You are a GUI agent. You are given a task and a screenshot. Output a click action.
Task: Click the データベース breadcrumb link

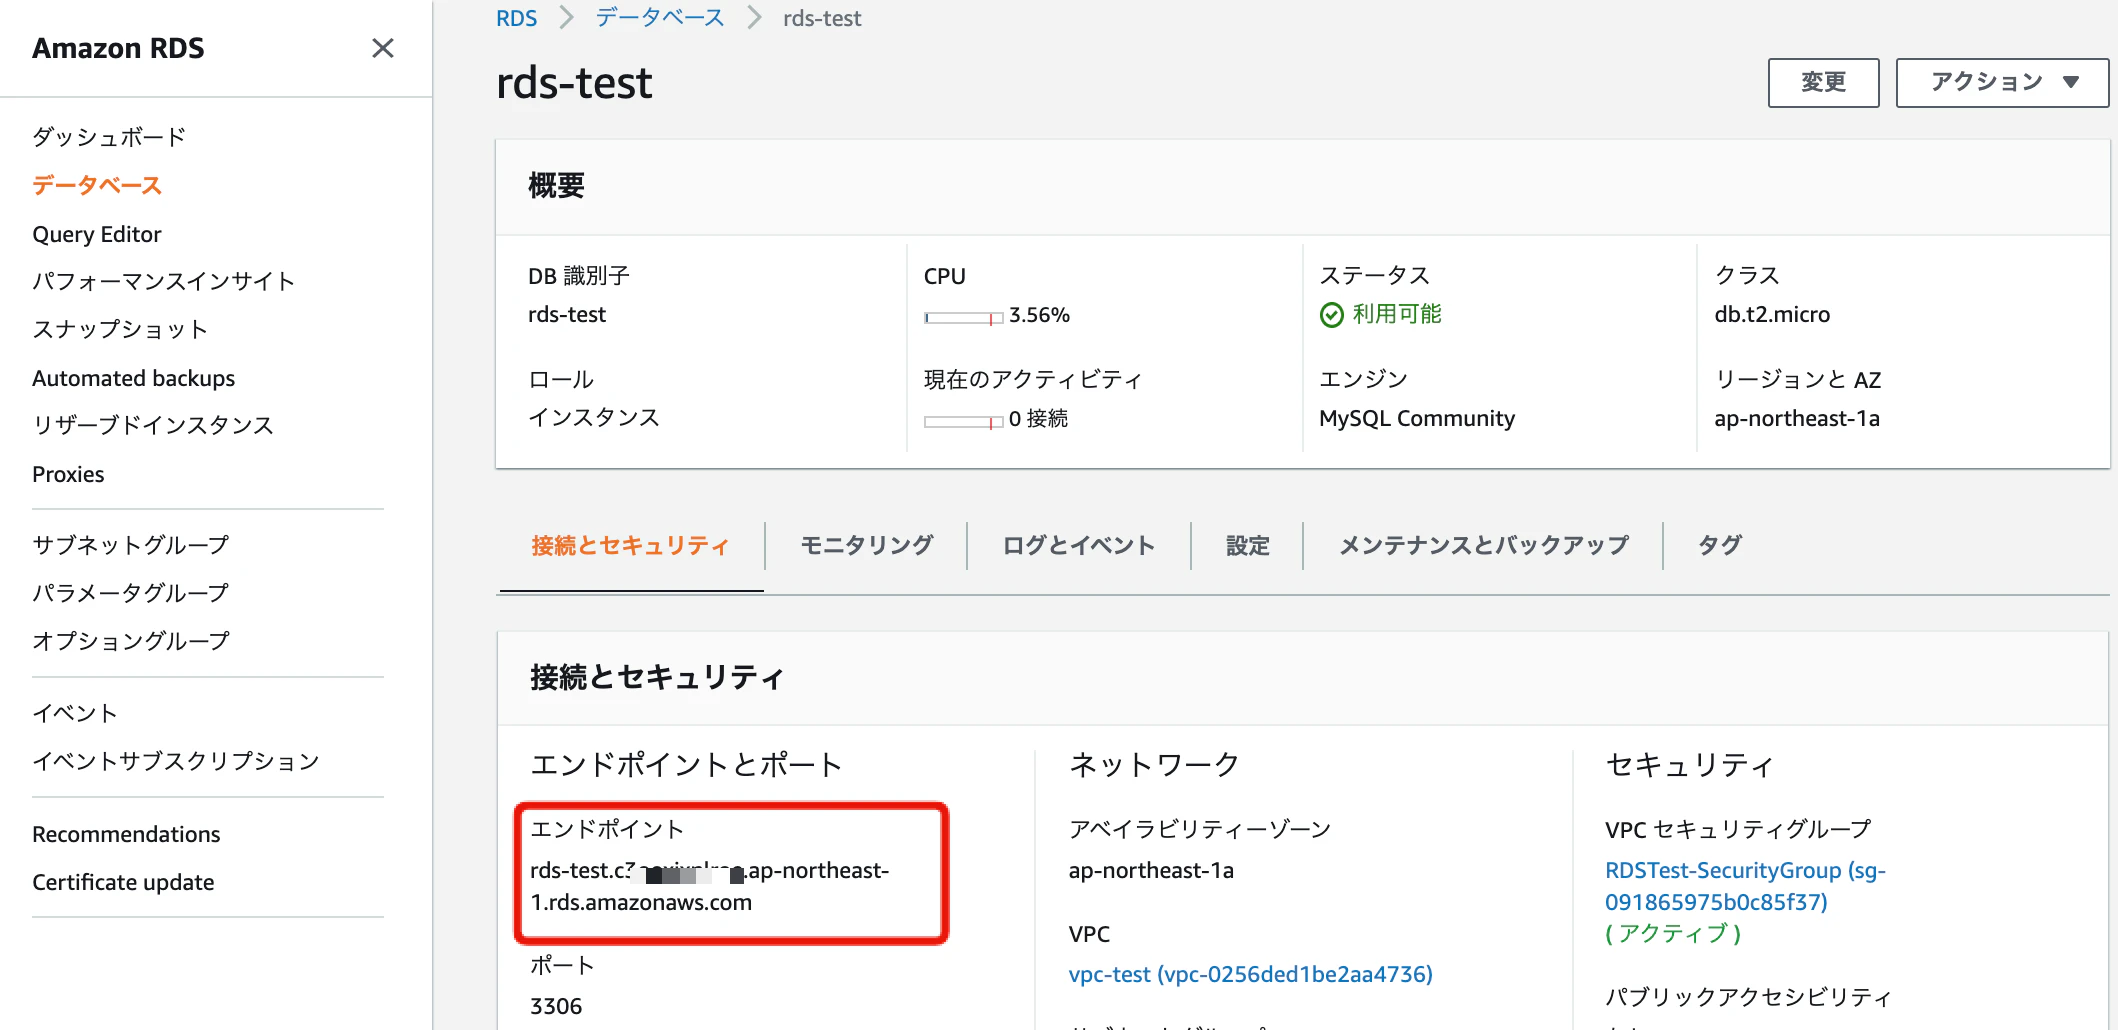click(660, 18)
